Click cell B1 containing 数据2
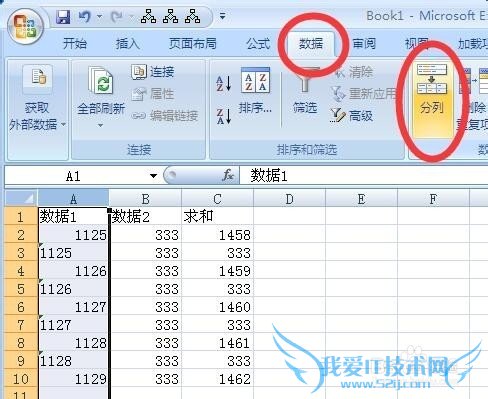Image resolution: width=488 pixels, height=399 pixels. tap(146, 217)
